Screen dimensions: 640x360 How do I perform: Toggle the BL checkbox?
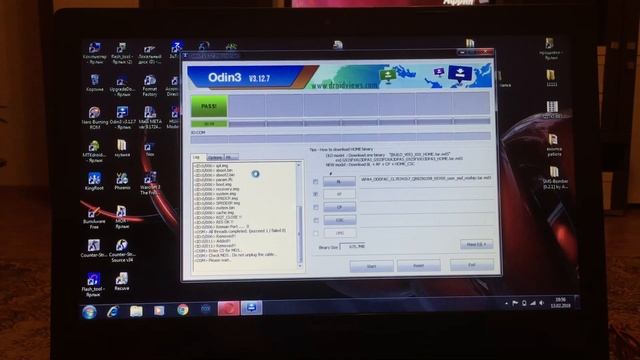[316, 182]
